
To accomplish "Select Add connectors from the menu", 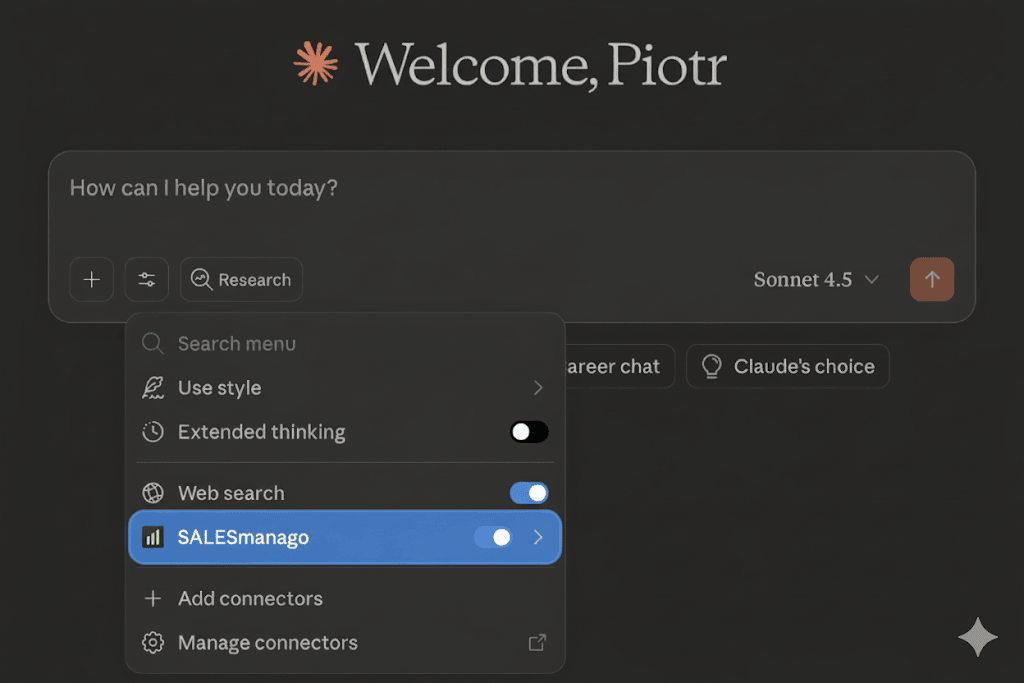I will (x=250, y=599).
